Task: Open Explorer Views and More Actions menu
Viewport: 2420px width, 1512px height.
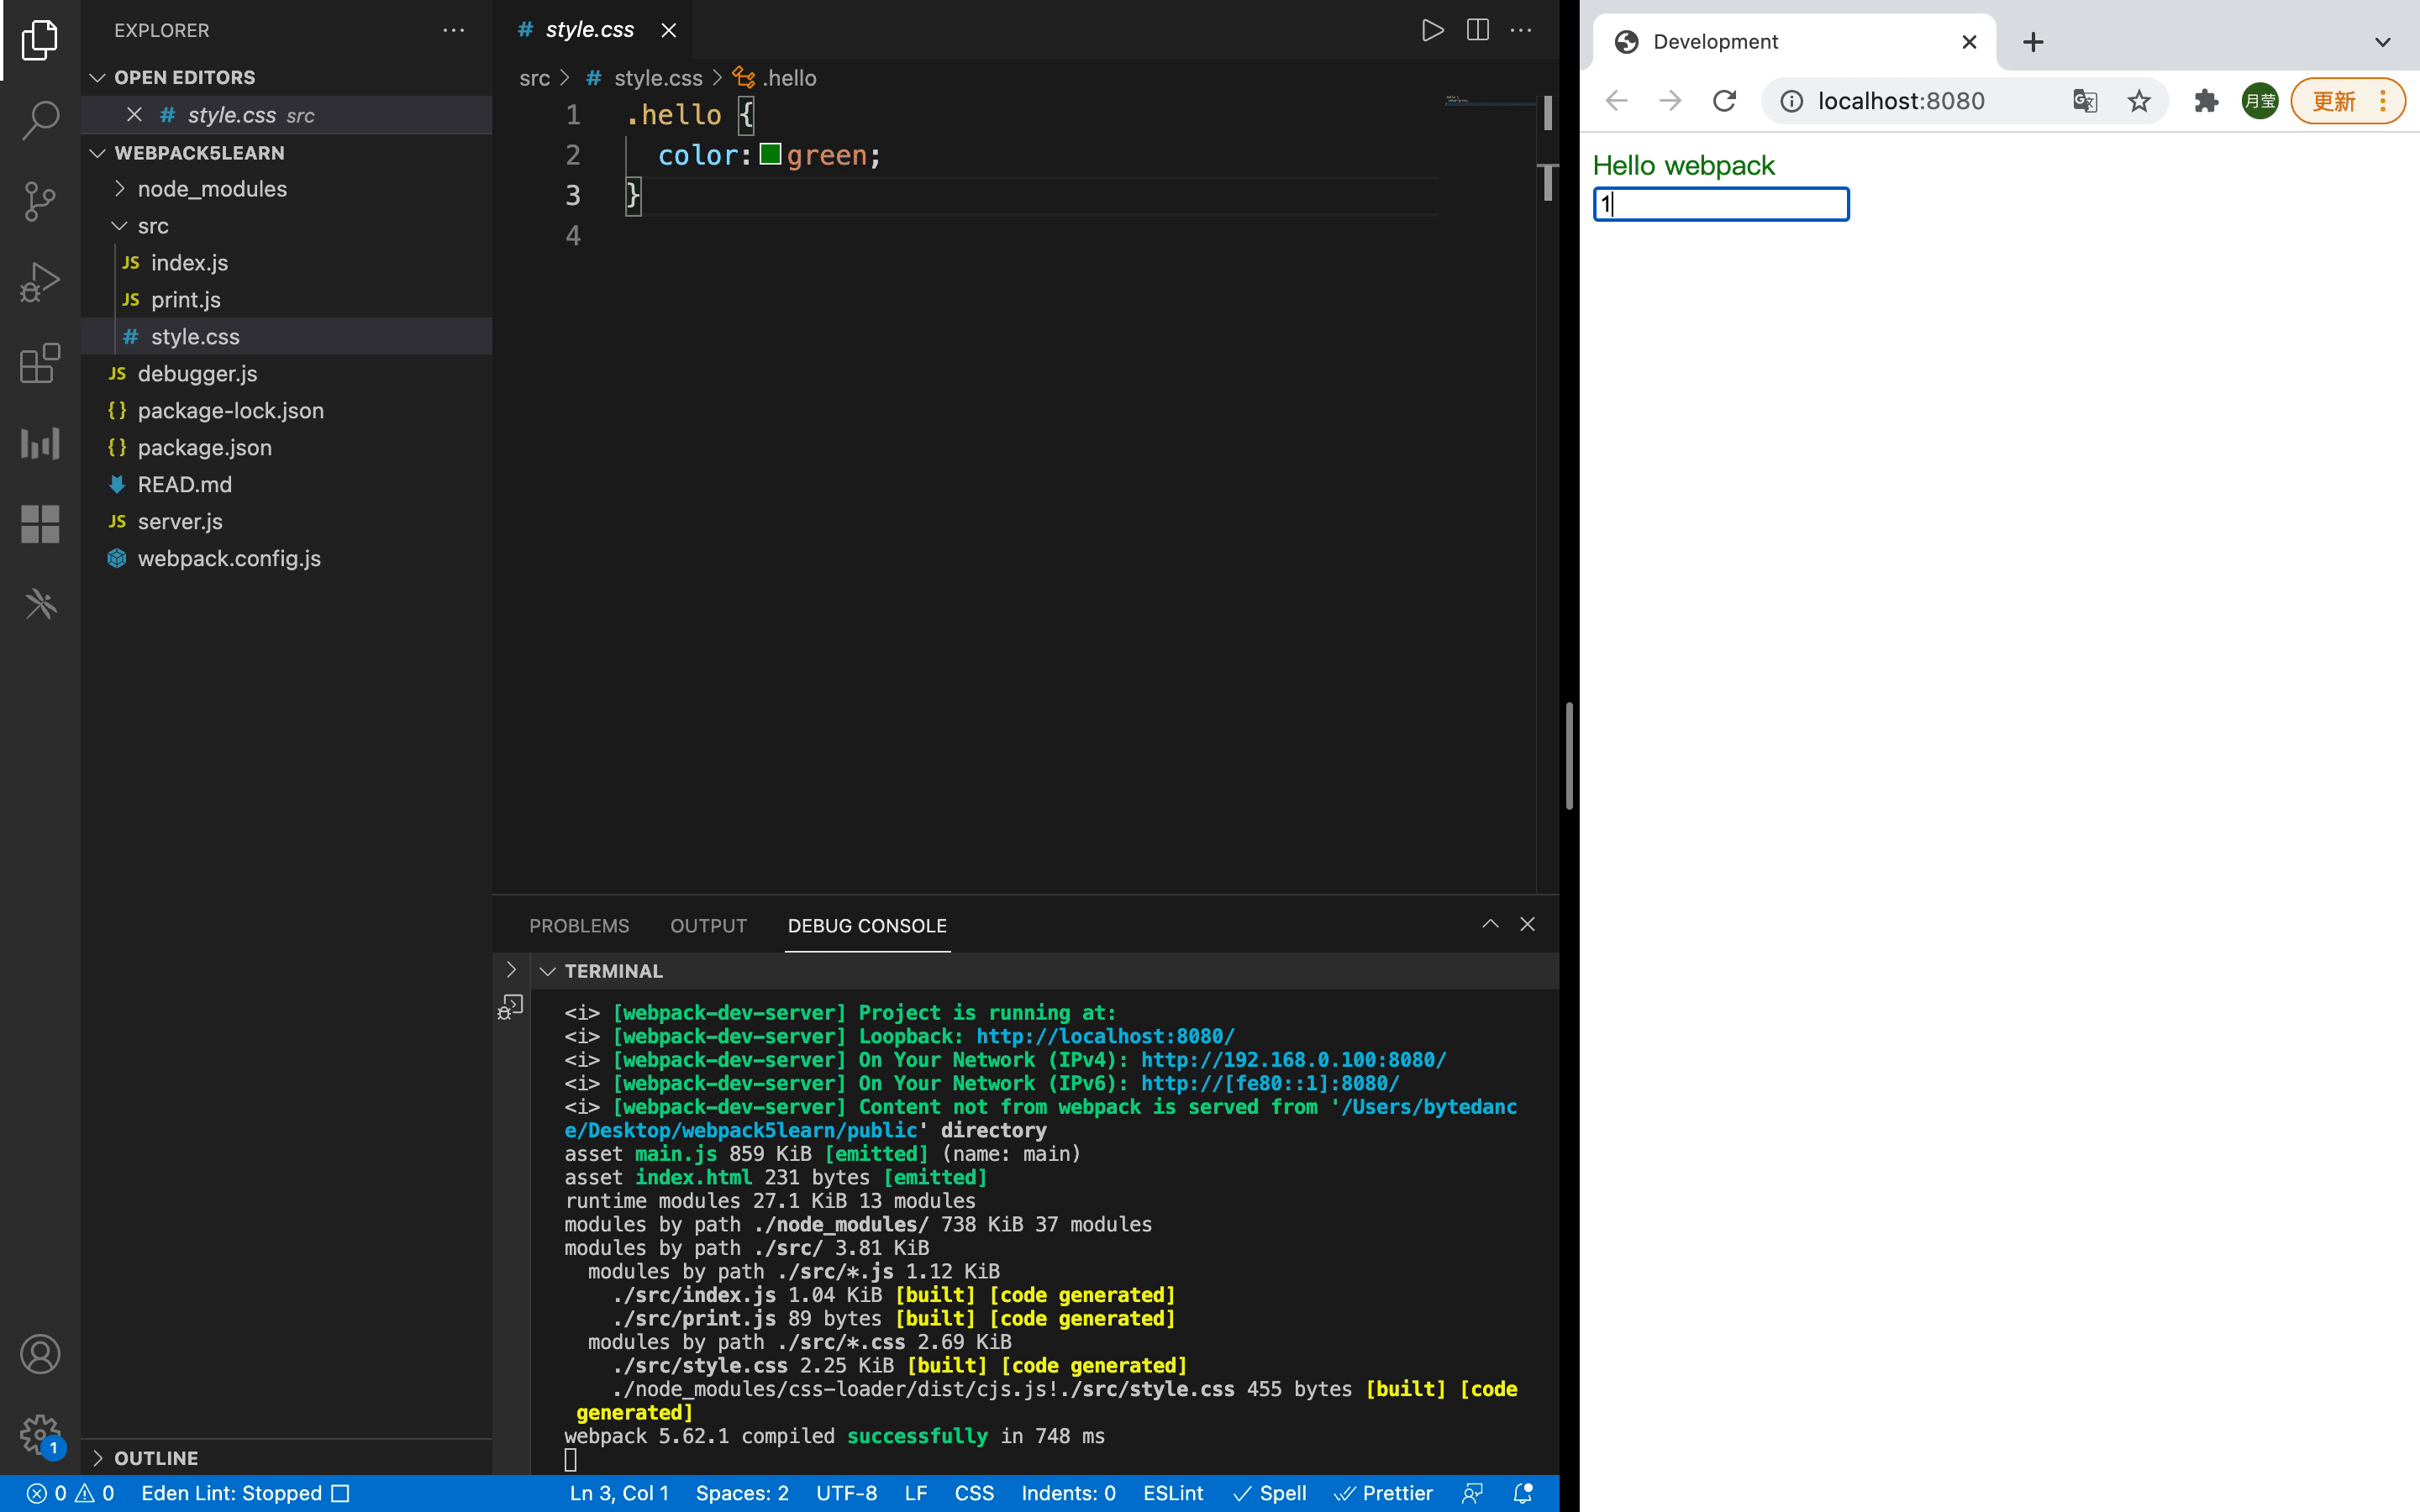Action: (x=454, y=30)
